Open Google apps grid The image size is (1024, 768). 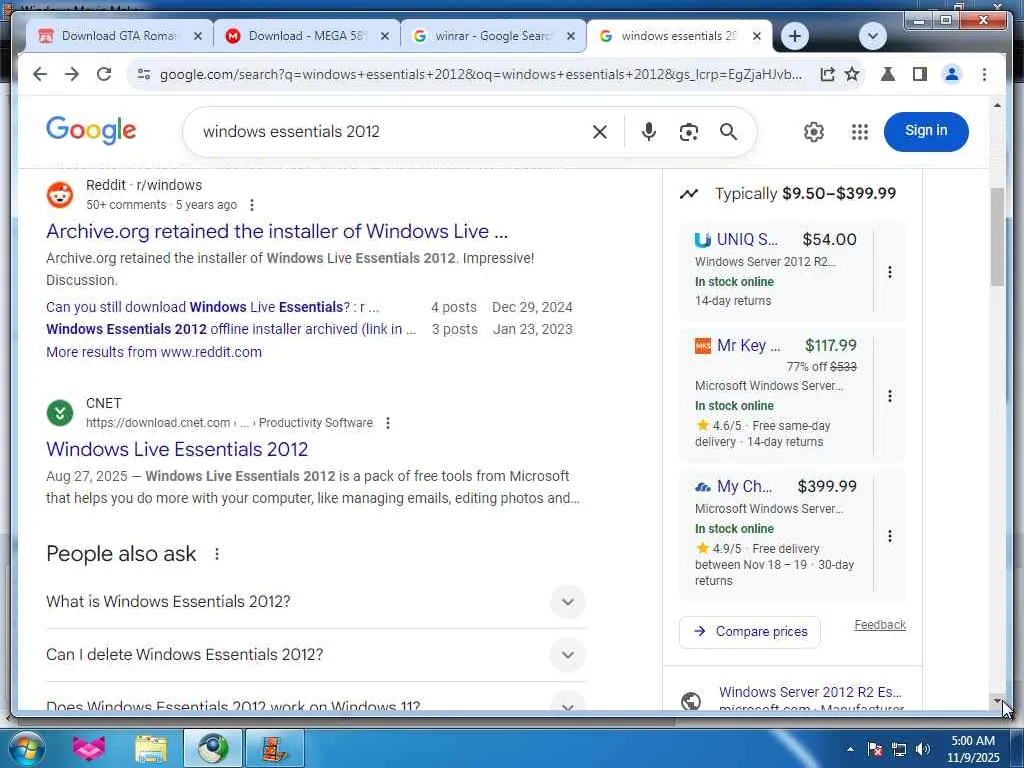coord(859,132)
